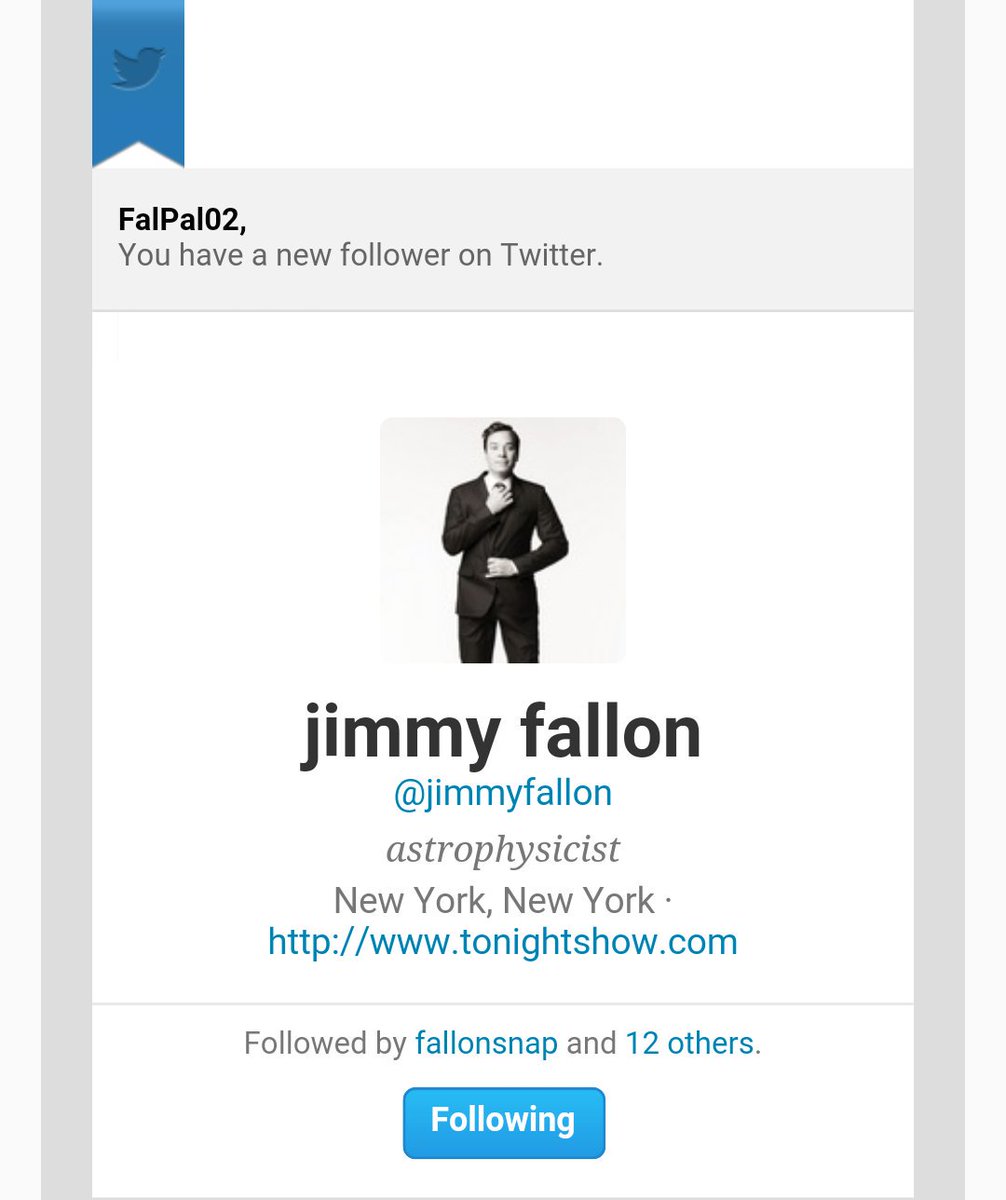1006x1200 pixels.
Task: Tap the blue ribbon's pointed bottom edge
Action: click(138, 154)
